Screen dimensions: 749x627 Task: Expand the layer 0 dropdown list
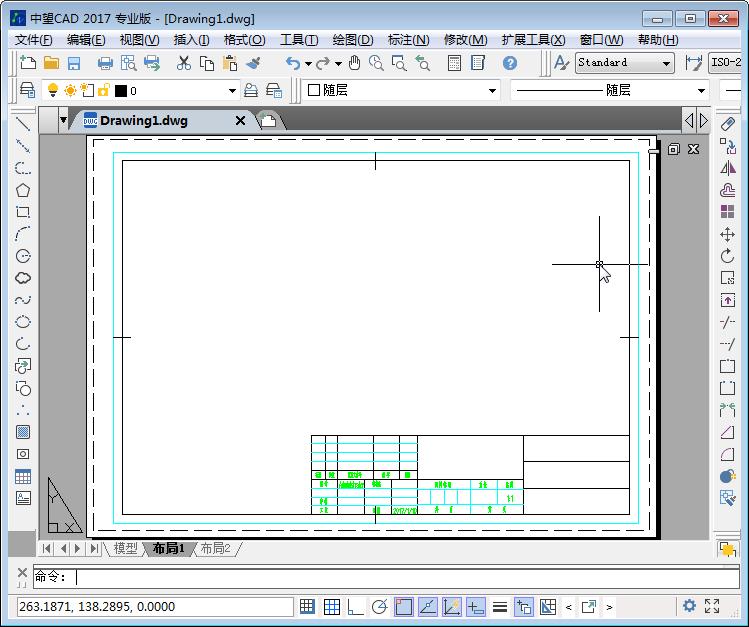tap(232, 91)
